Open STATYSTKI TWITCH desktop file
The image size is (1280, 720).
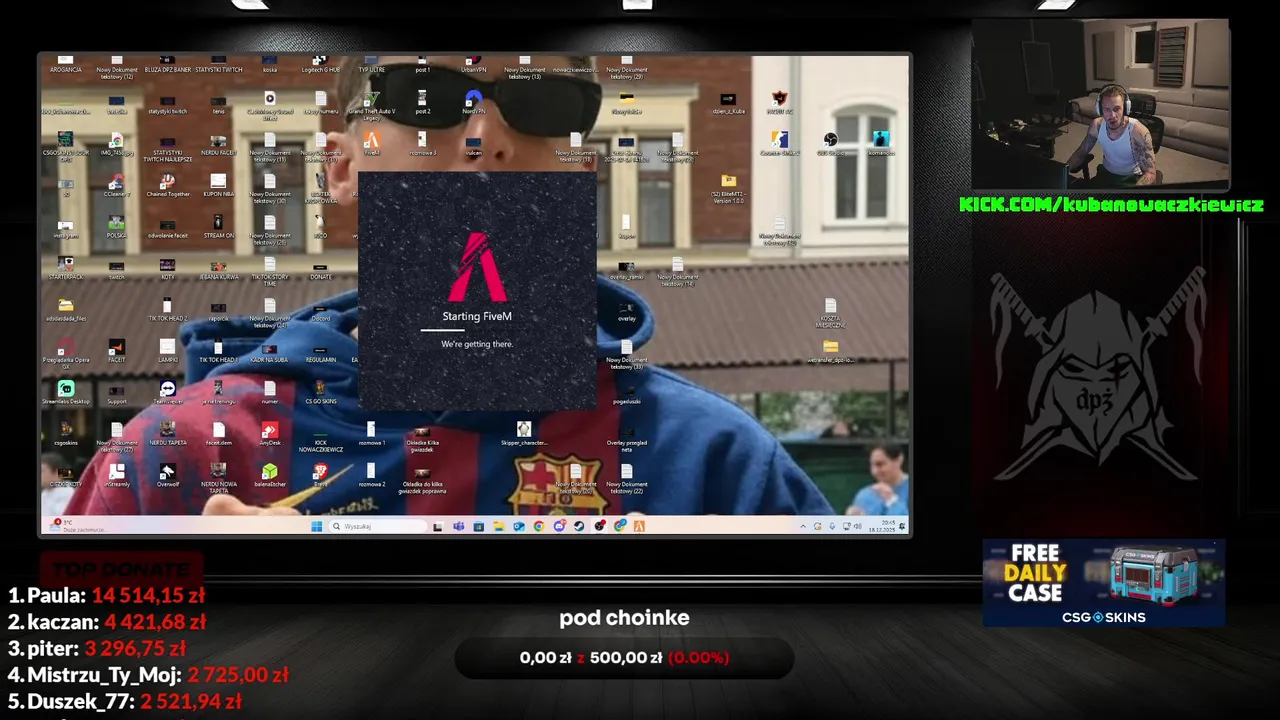pos(218,64)
